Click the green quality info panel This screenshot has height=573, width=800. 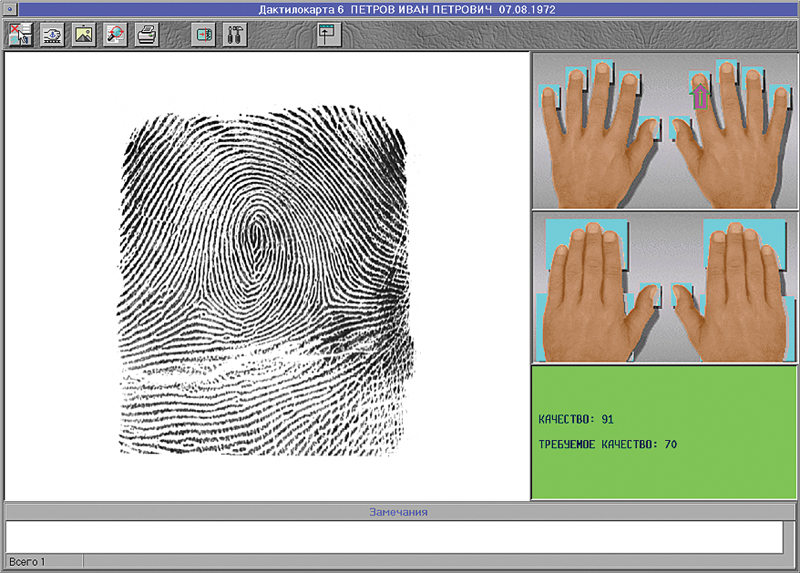click(x=664, y=432)
